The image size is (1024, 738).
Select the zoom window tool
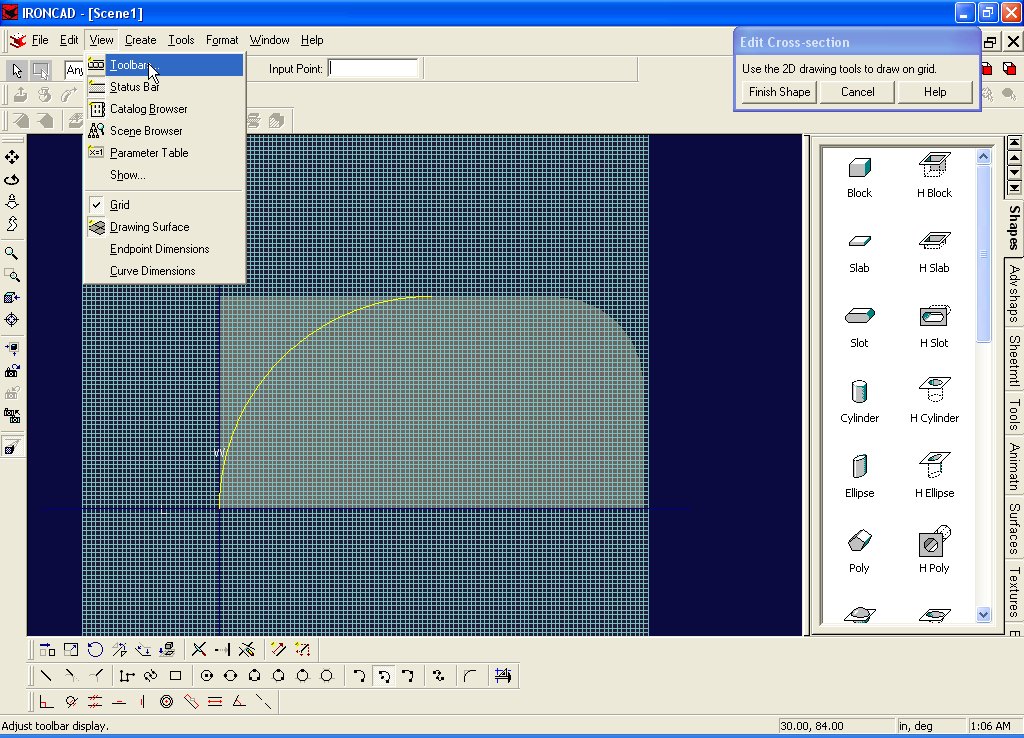[12, 275]
